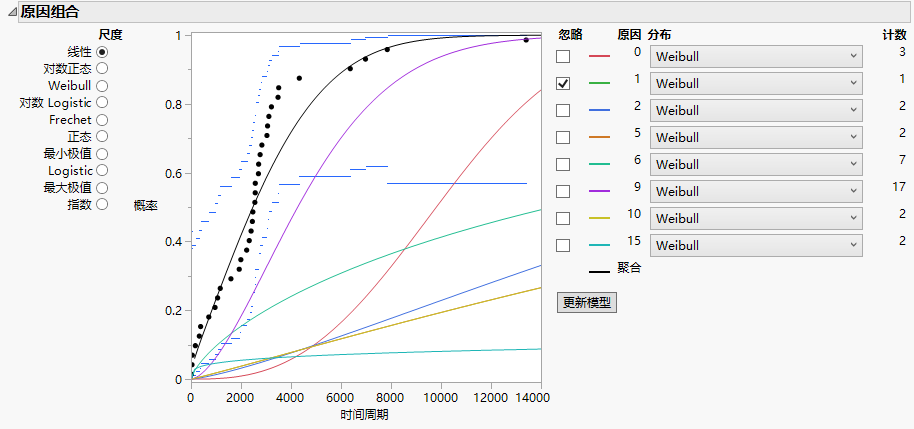Check the ignore box for cause 5
This screenshot has width=914, height=429.
pyautogui.click(x=563, y=138)
